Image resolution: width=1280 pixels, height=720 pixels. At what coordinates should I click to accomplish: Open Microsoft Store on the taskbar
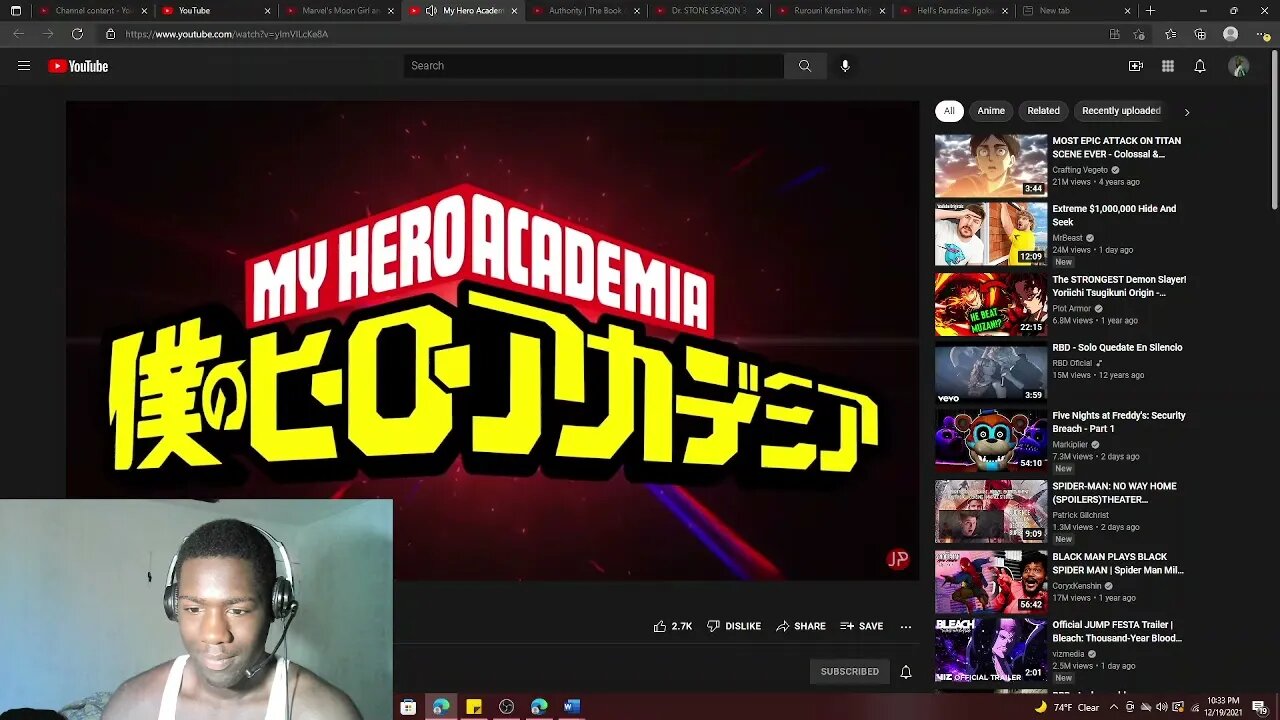[408, 707]
